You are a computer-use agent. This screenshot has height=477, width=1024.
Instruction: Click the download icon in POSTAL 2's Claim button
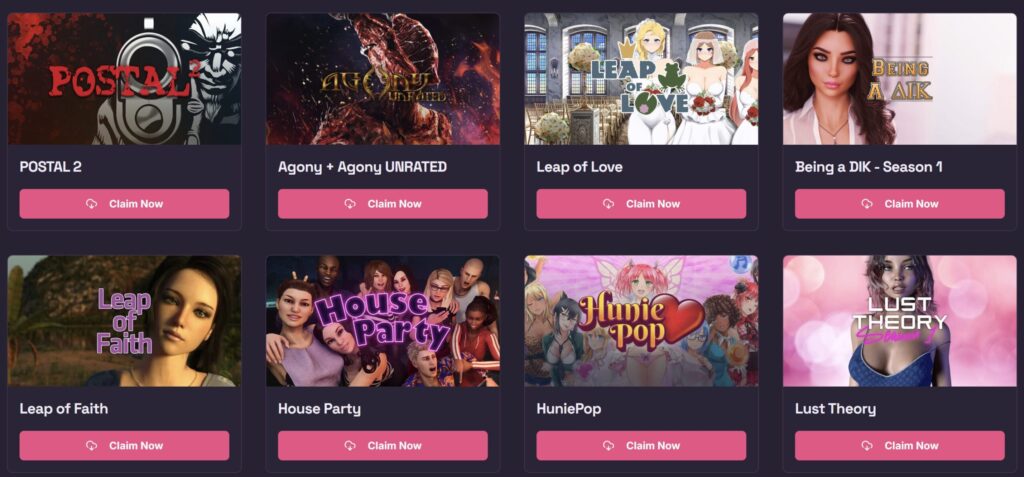(x=91, y=204)
